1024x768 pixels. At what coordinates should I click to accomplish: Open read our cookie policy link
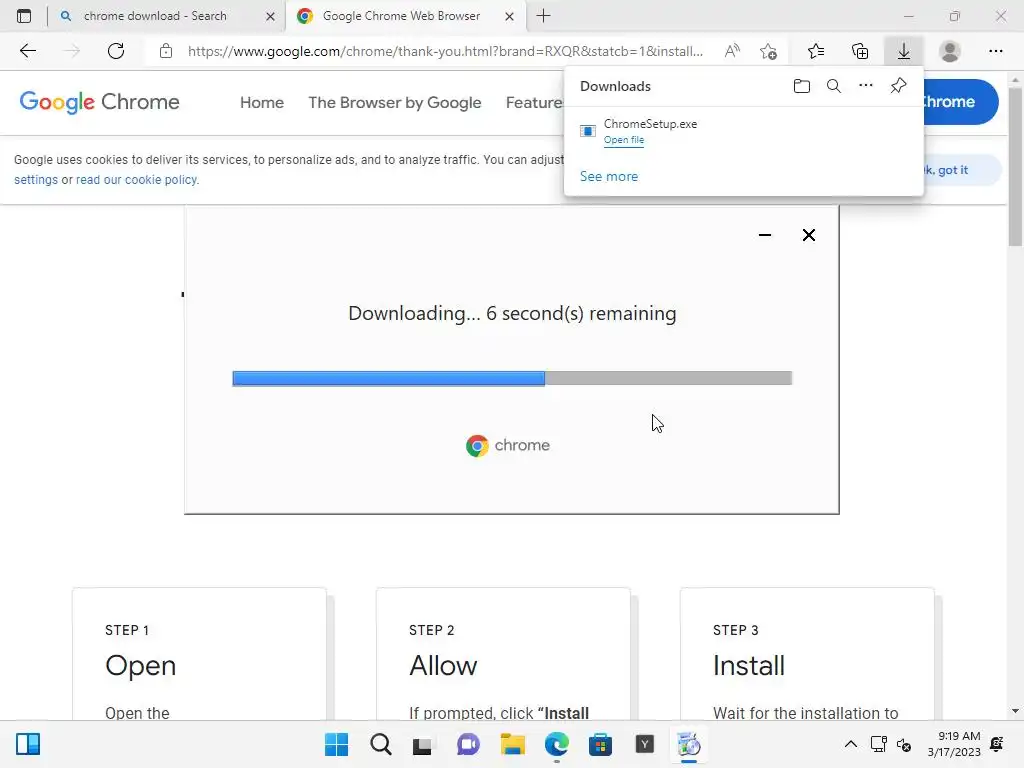[136, 180]
